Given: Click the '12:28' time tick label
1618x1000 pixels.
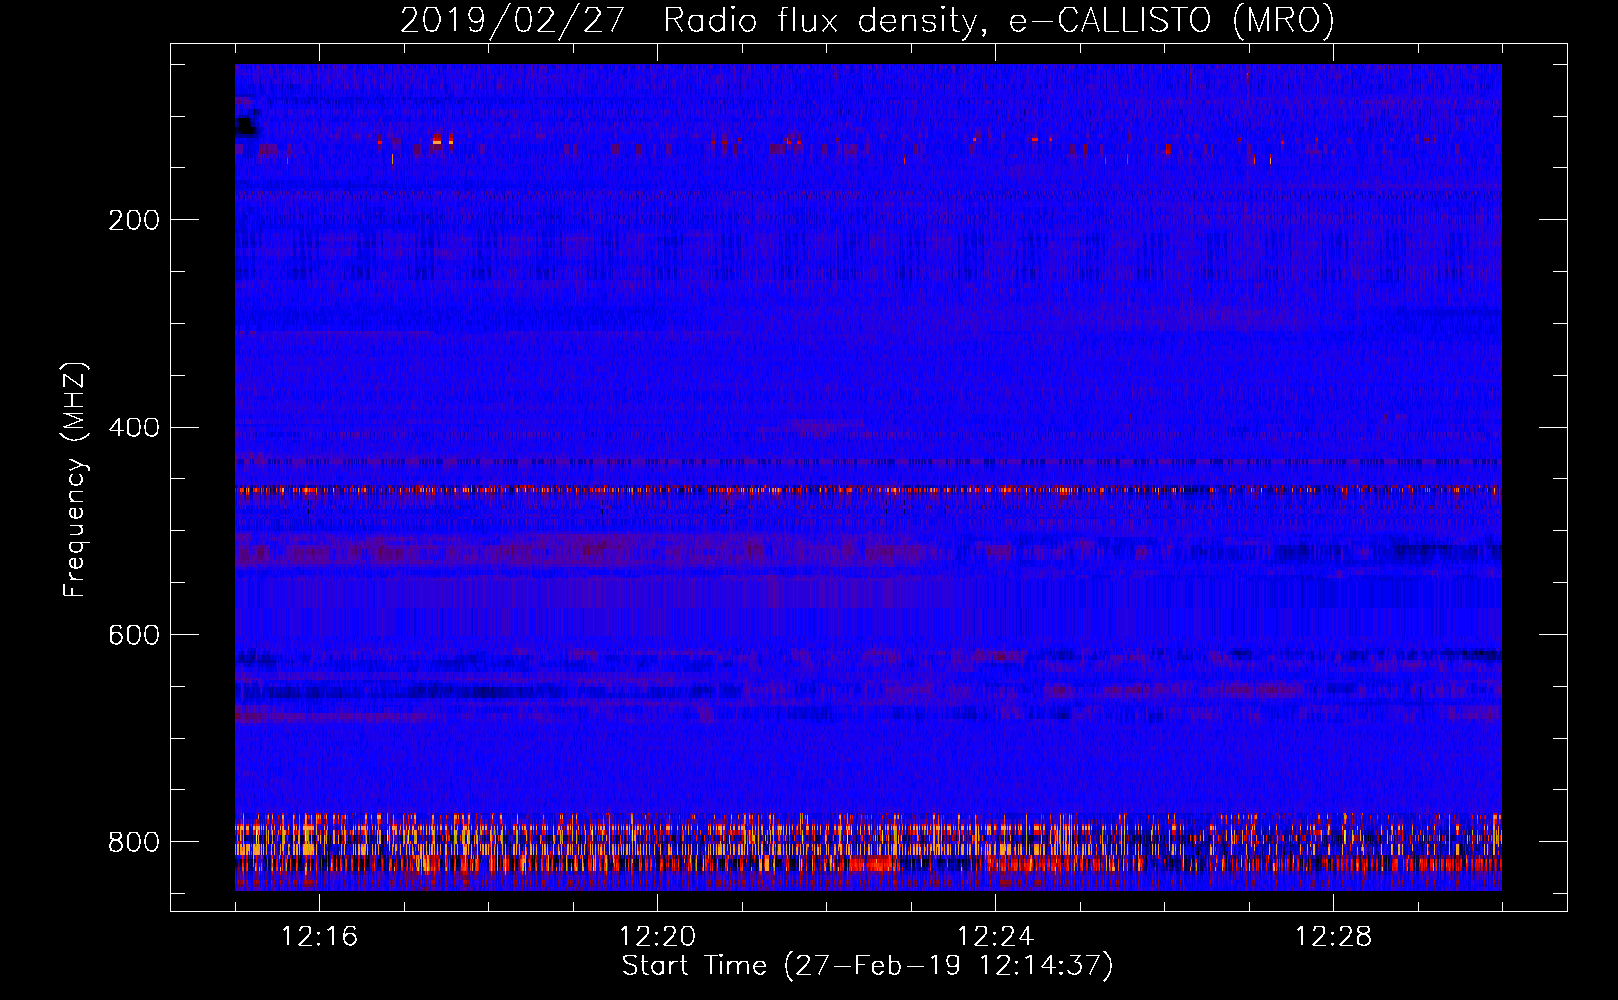Looking at the screenshot, I should pyautogui.click(x=1333, y=936).
